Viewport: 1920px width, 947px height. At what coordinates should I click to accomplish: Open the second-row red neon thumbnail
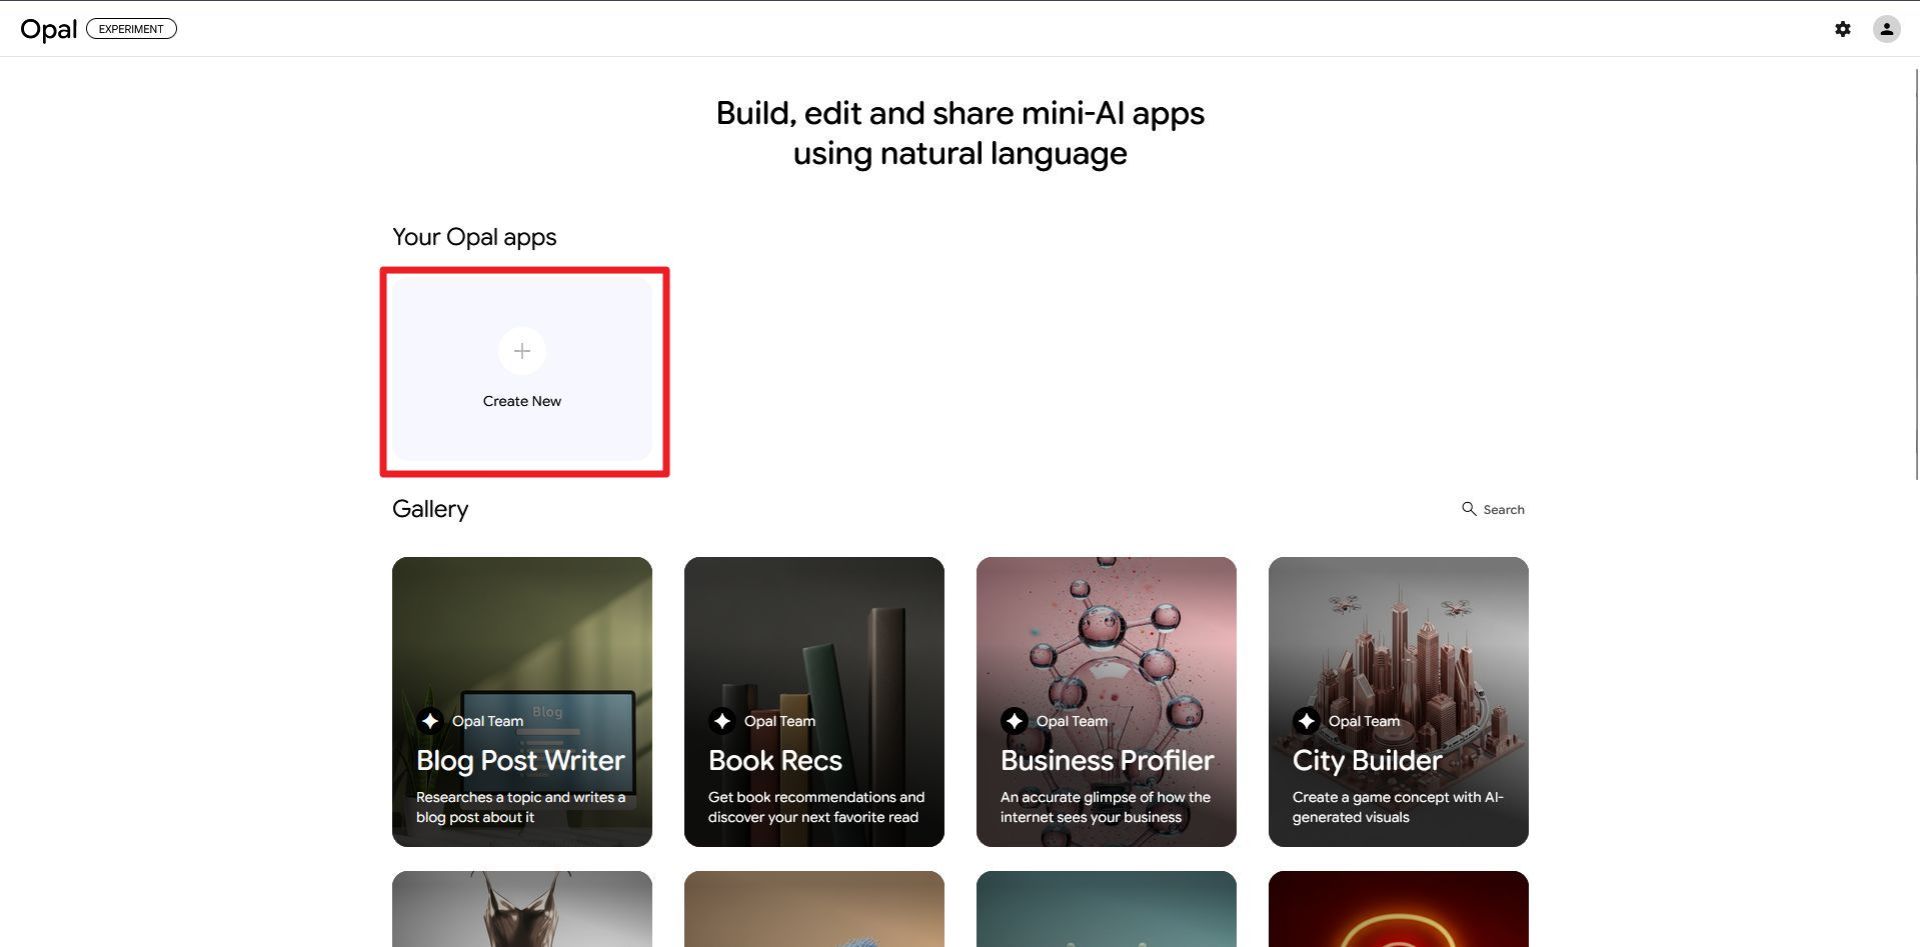pyautogui.click(x=1398, y=908)
